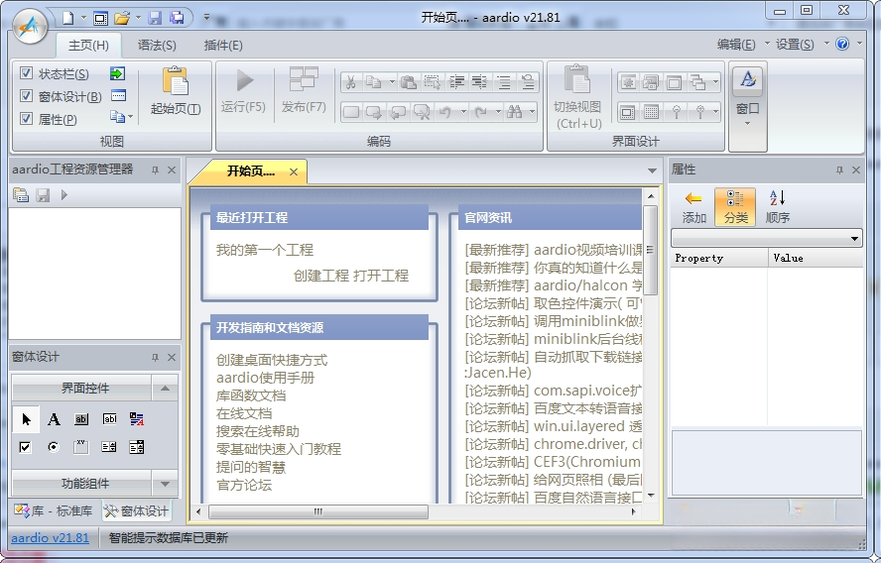Click the 创建工程 link
Screen dimensions: 881x563
click(321, 276)
